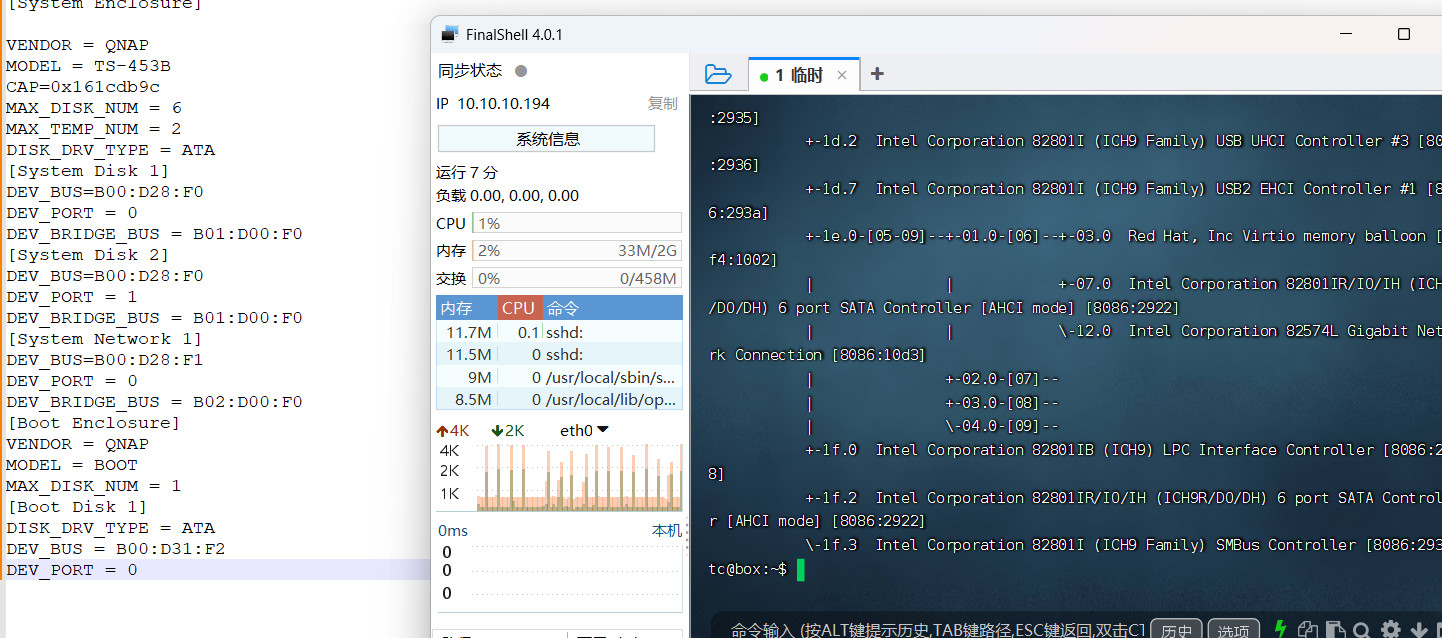Click '[Boot Enclosure]' line in editor
The width and height of the screenshot is (1442, 638).
tap(94, 423)
